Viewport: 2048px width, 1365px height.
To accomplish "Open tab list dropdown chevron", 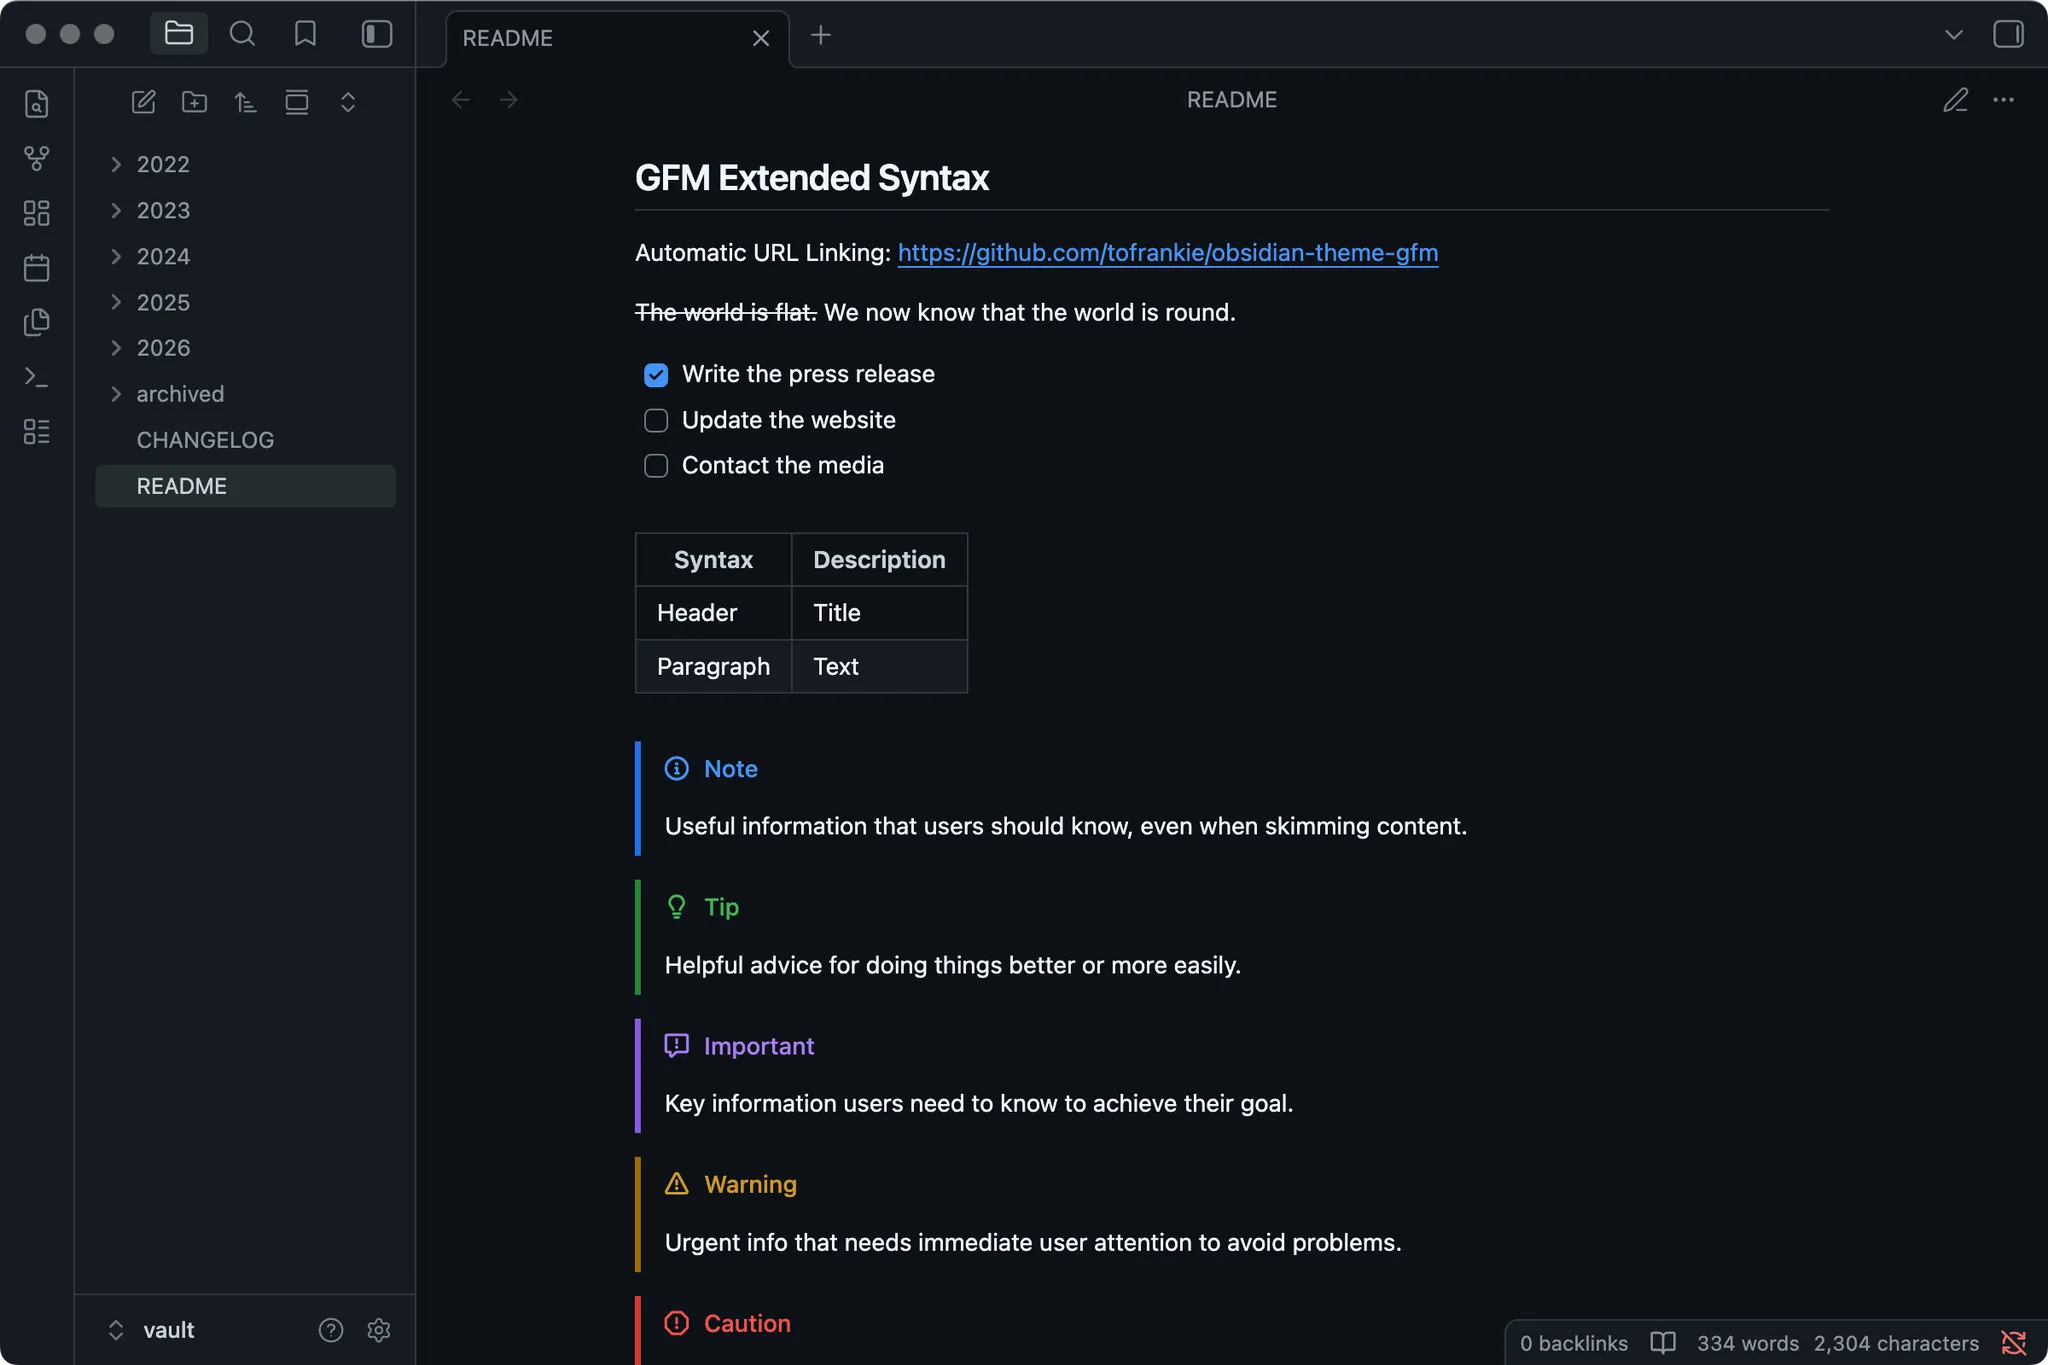I will coord(1954,35).
